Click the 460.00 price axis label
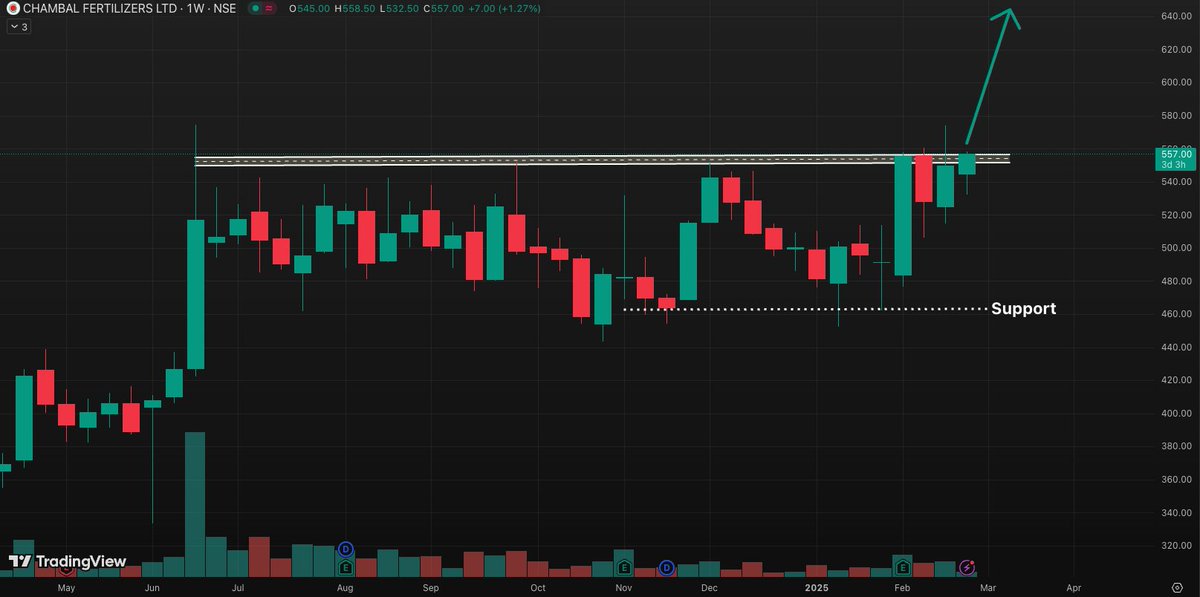 pyautogui.click(x=1175, y=314)
